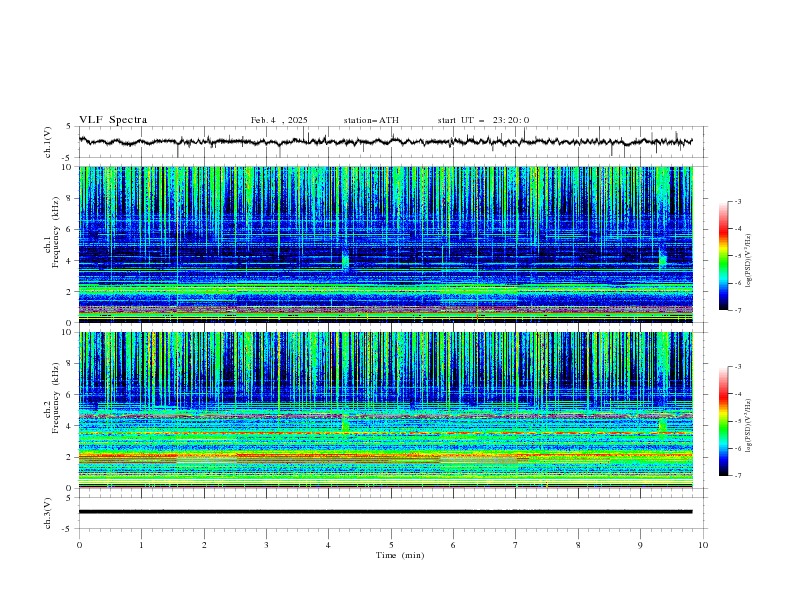Click the "ch.1(V)" waveform axis label
Image resolution: width=792 pixels, height=612 pixels.
pyautogui.click(x=48, y=142)
